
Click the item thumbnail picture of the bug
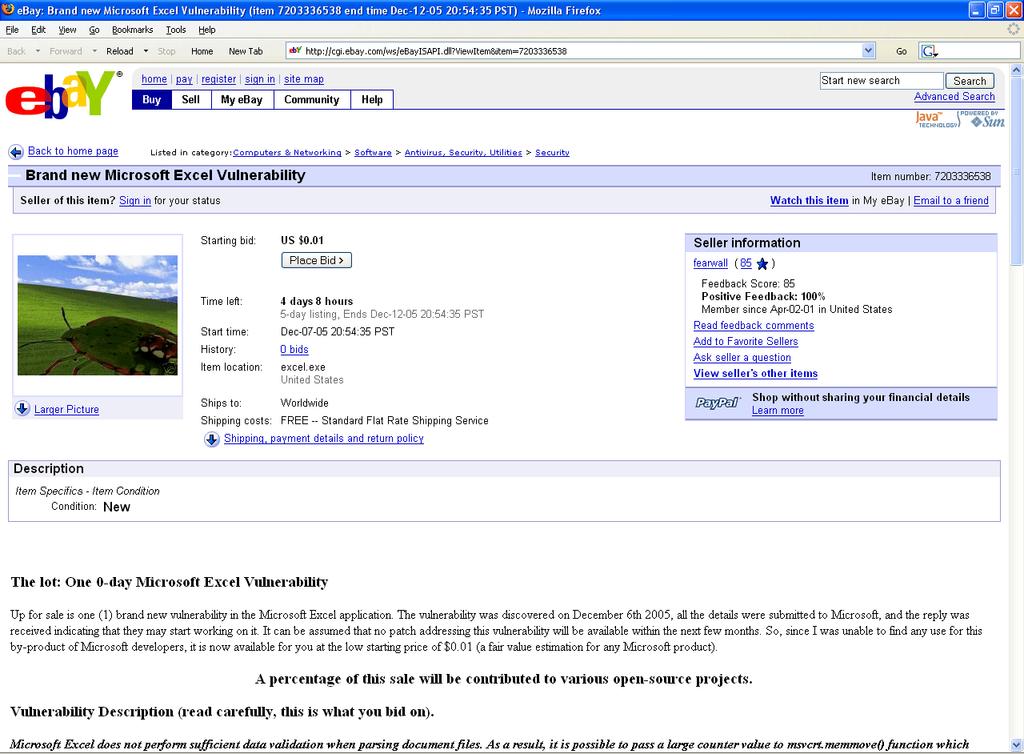click(x=97, y=315)
